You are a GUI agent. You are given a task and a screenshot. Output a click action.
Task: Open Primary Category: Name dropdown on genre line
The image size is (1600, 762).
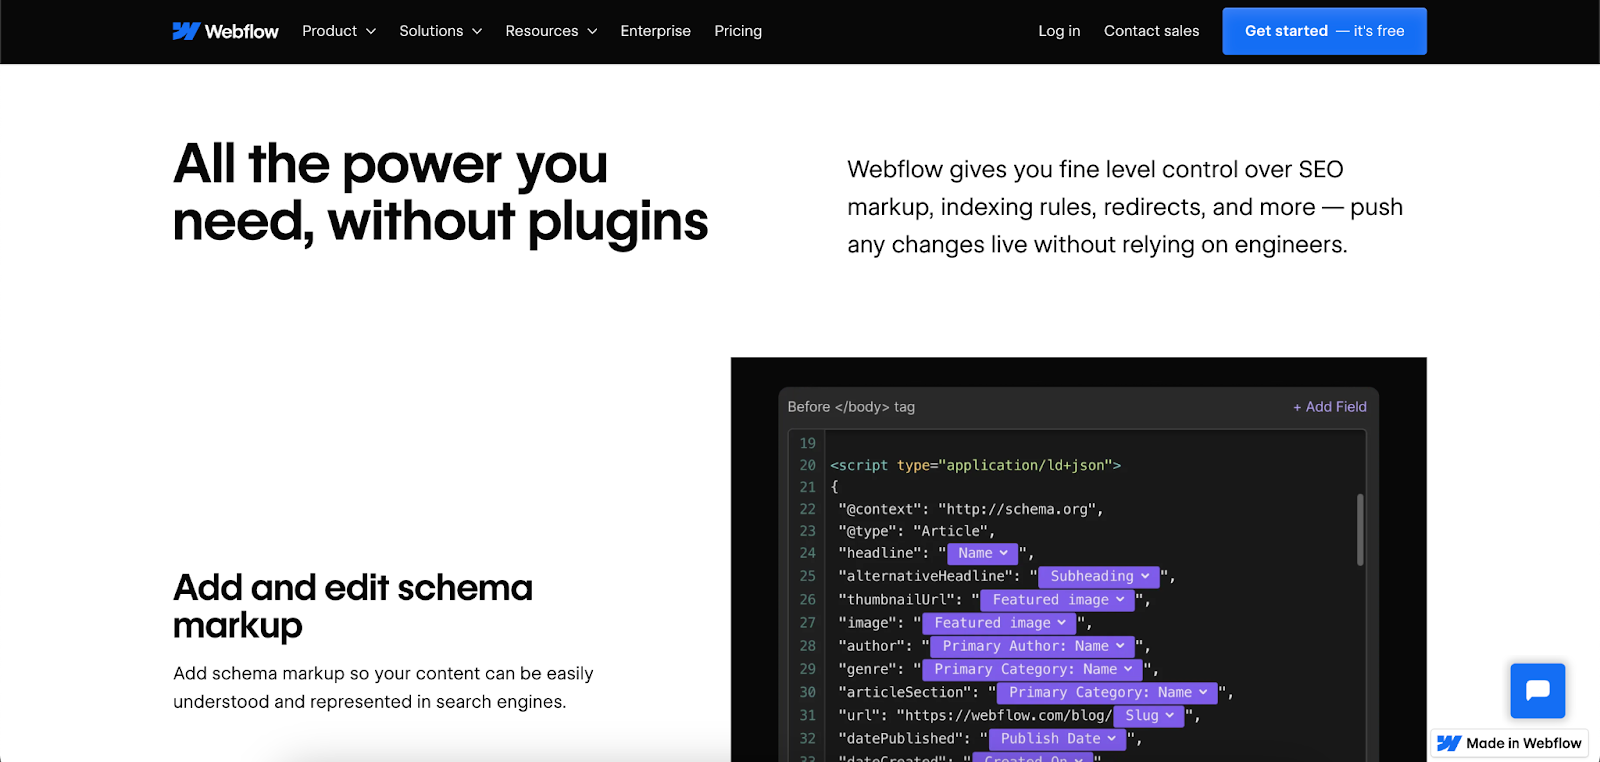click(1032, 669)
